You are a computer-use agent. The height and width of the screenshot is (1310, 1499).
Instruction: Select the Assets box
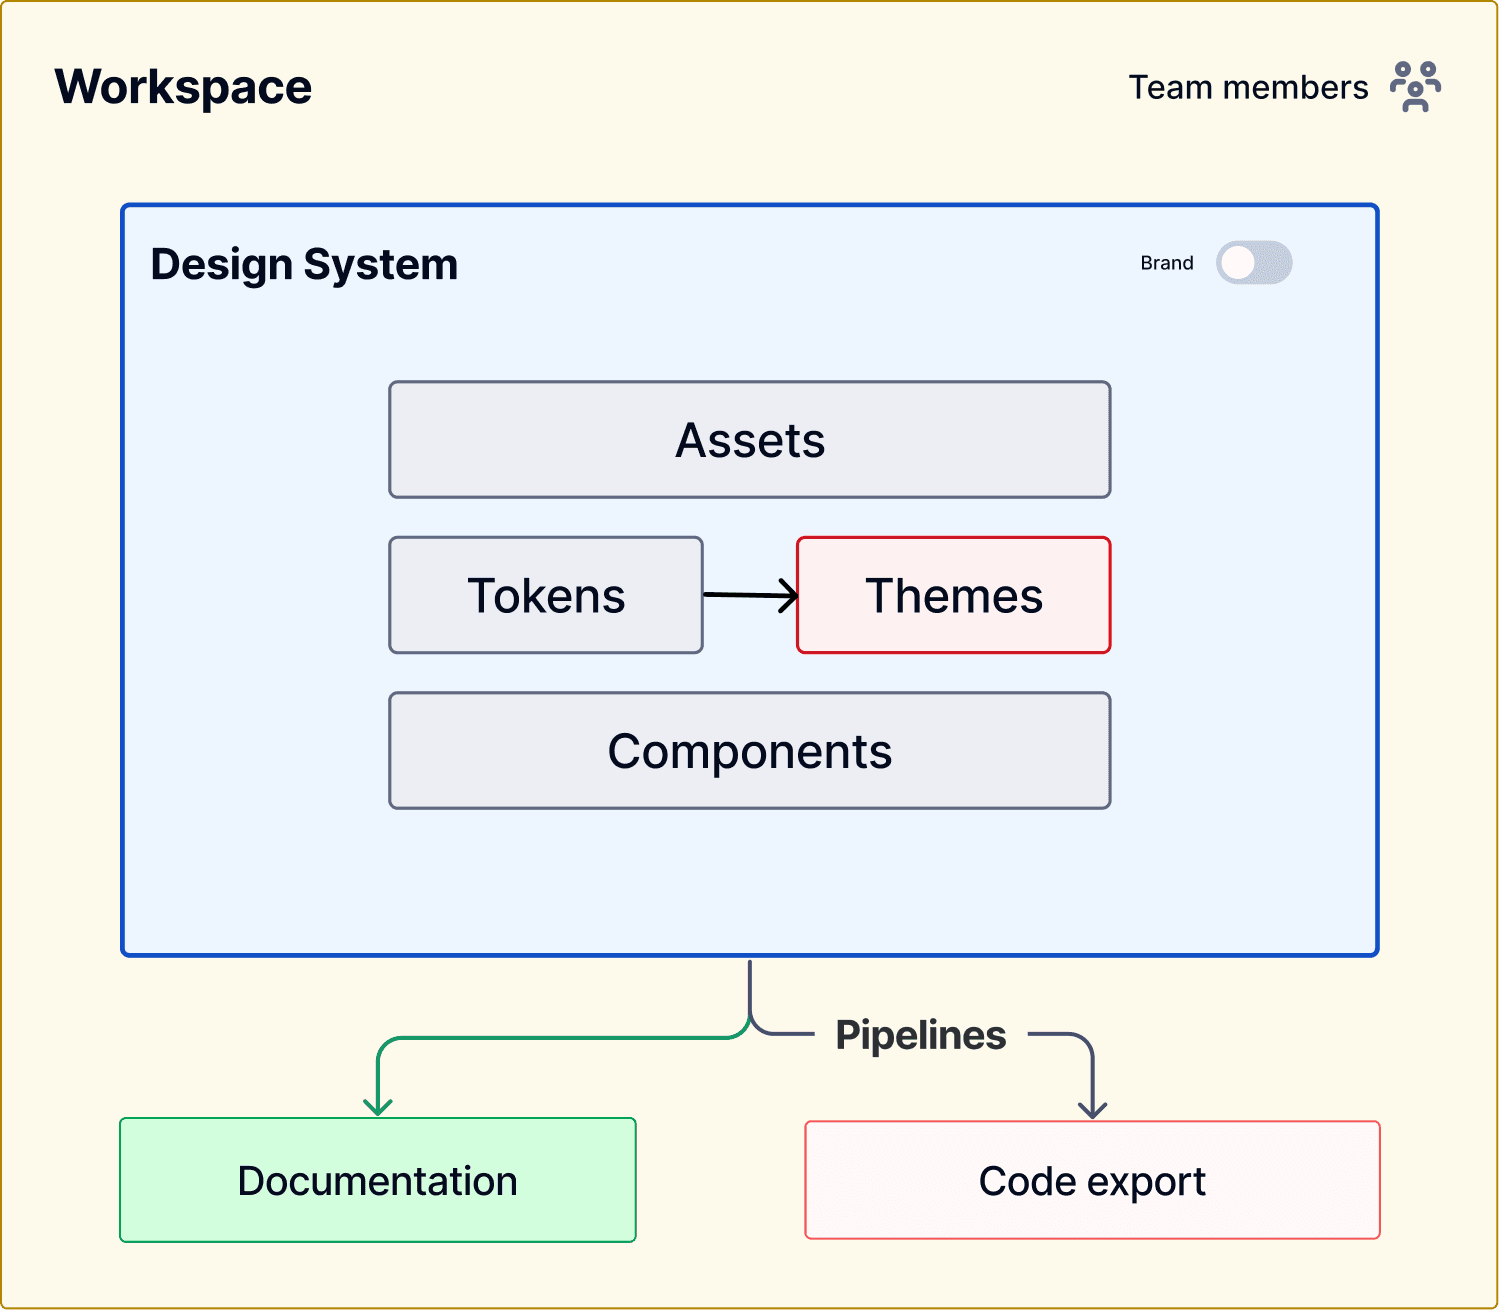click(x=750, y=440)
